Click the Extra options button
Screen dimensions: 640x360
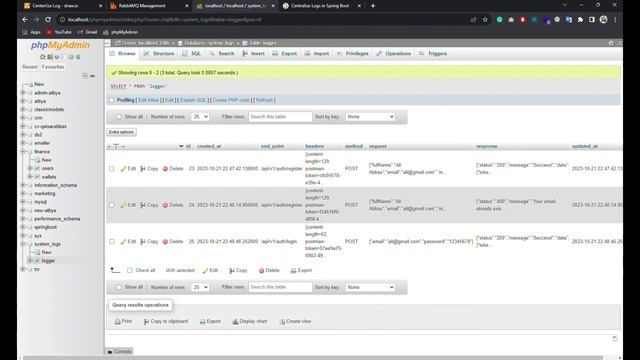[x=121, y=132]
